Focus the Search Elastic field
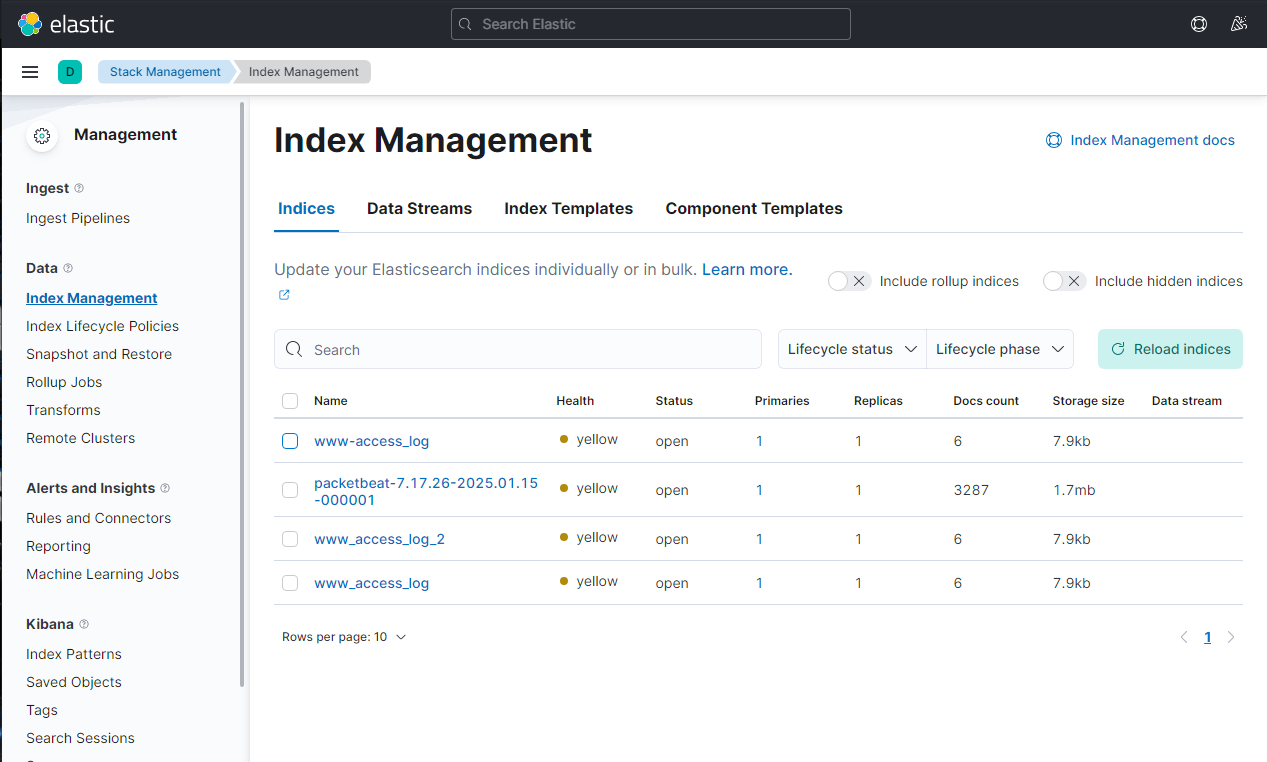 click(651, 24)
